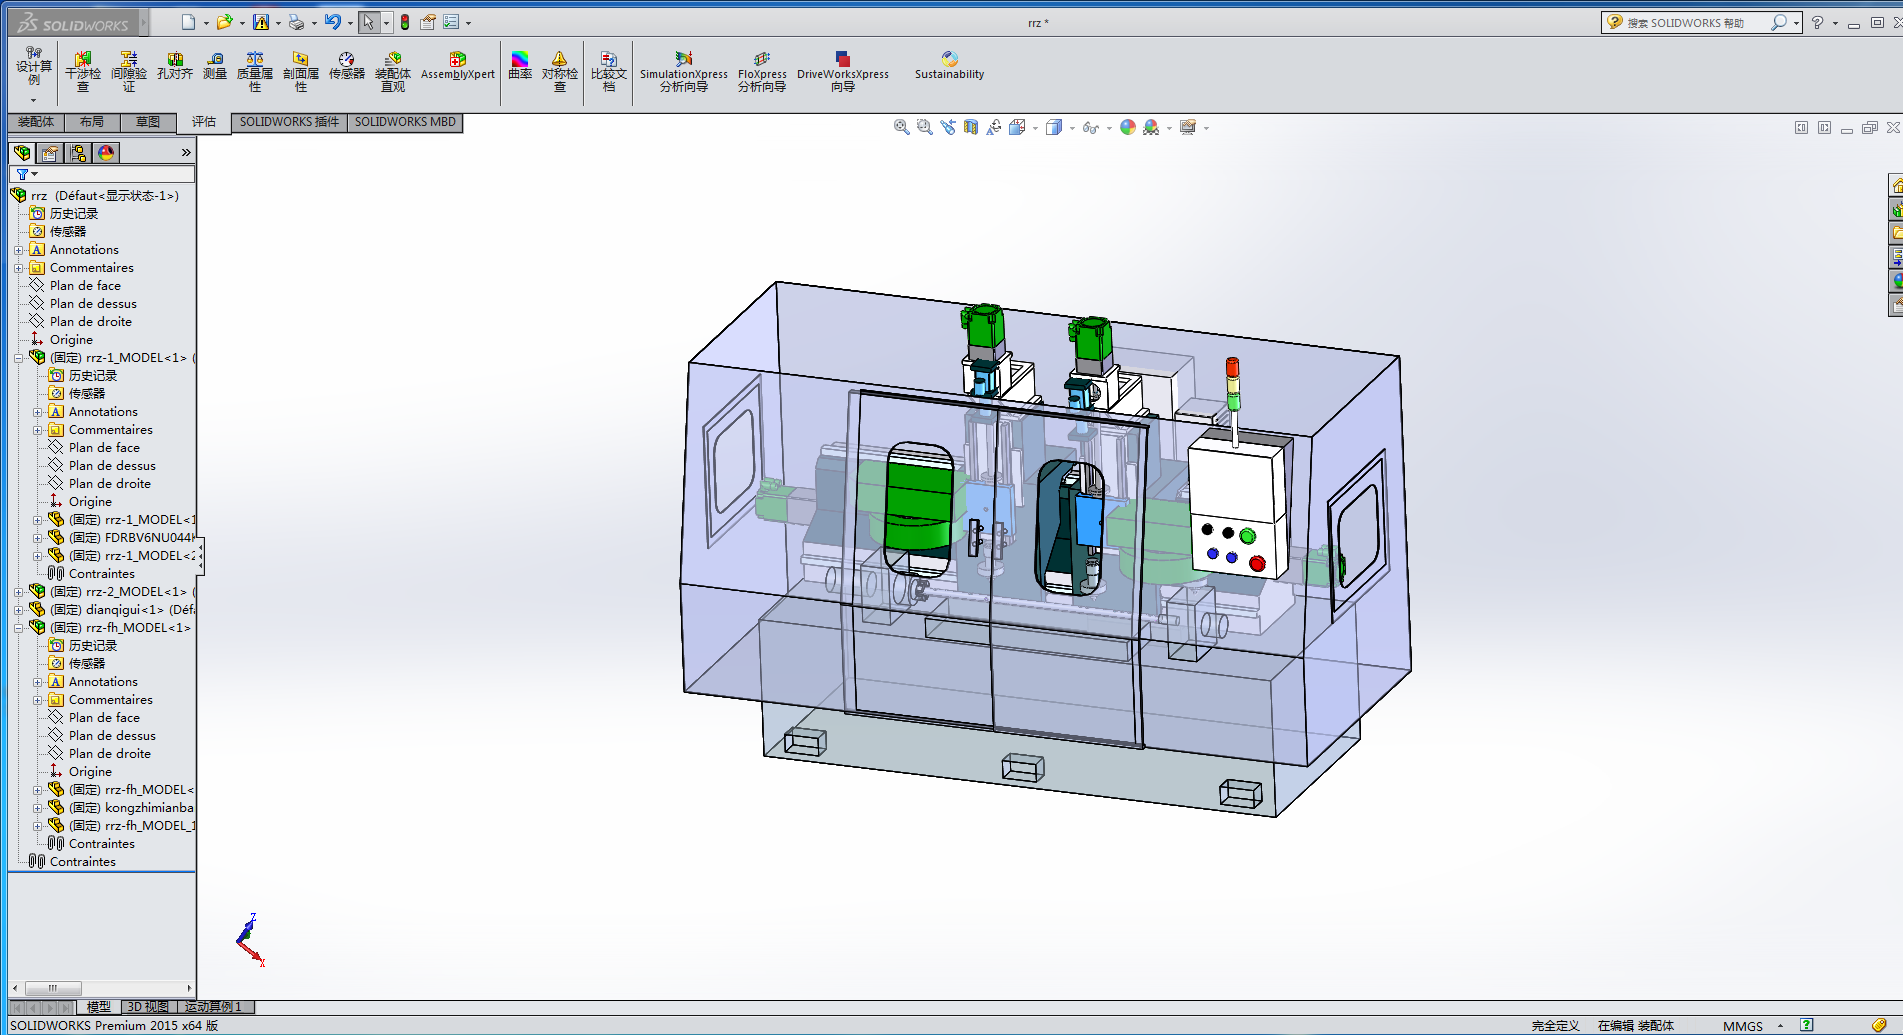Toggle the Select arrow cursor tool
1903x1035 pixels.
(369, 22)
